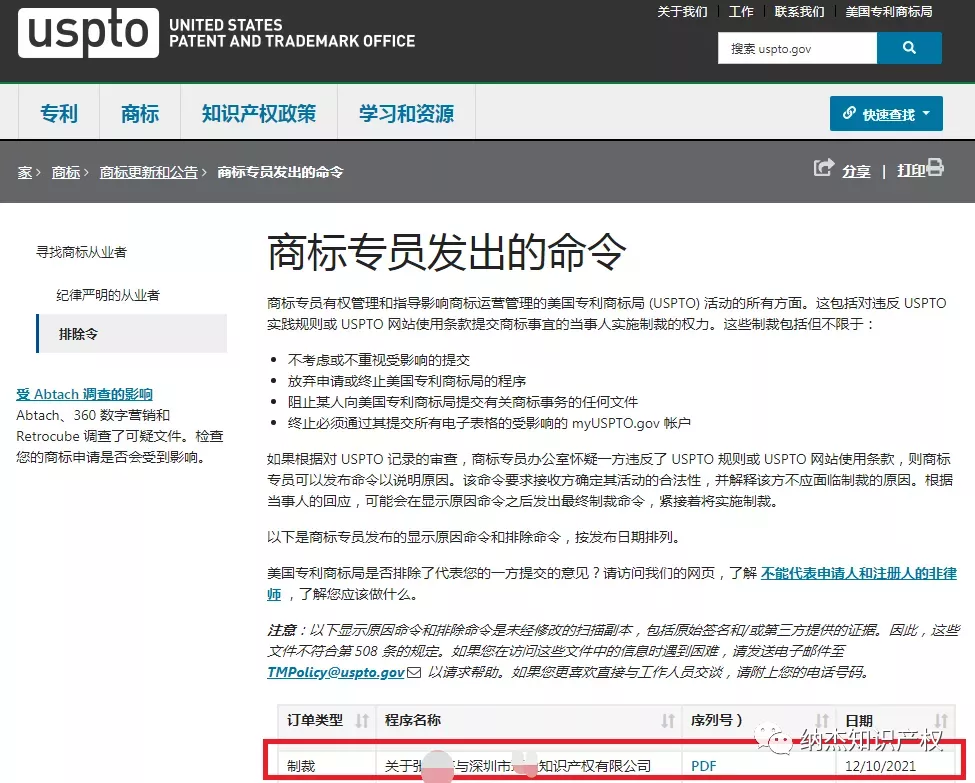The height and width of the screenshot is (783, 975).
Task: Toggle sorting on the 日期 column
Action: [941, 720]
